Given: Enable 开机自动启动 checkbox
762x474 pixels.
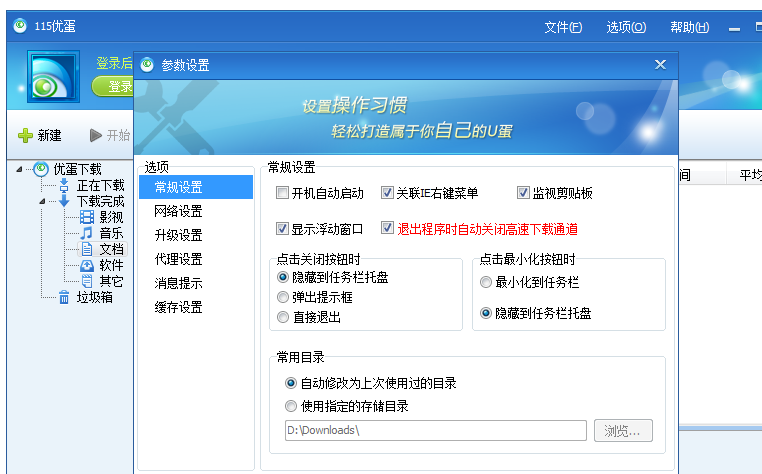Looking at the screenshot, I should pos(282,193).
